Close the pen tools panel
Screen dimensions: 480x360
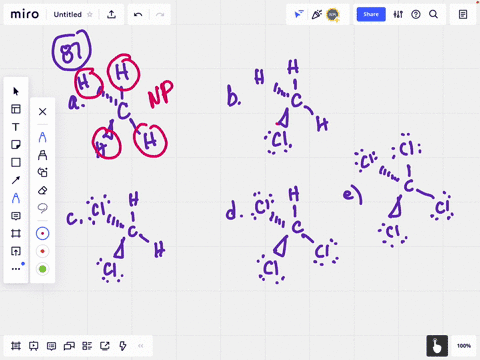[42, 111]
